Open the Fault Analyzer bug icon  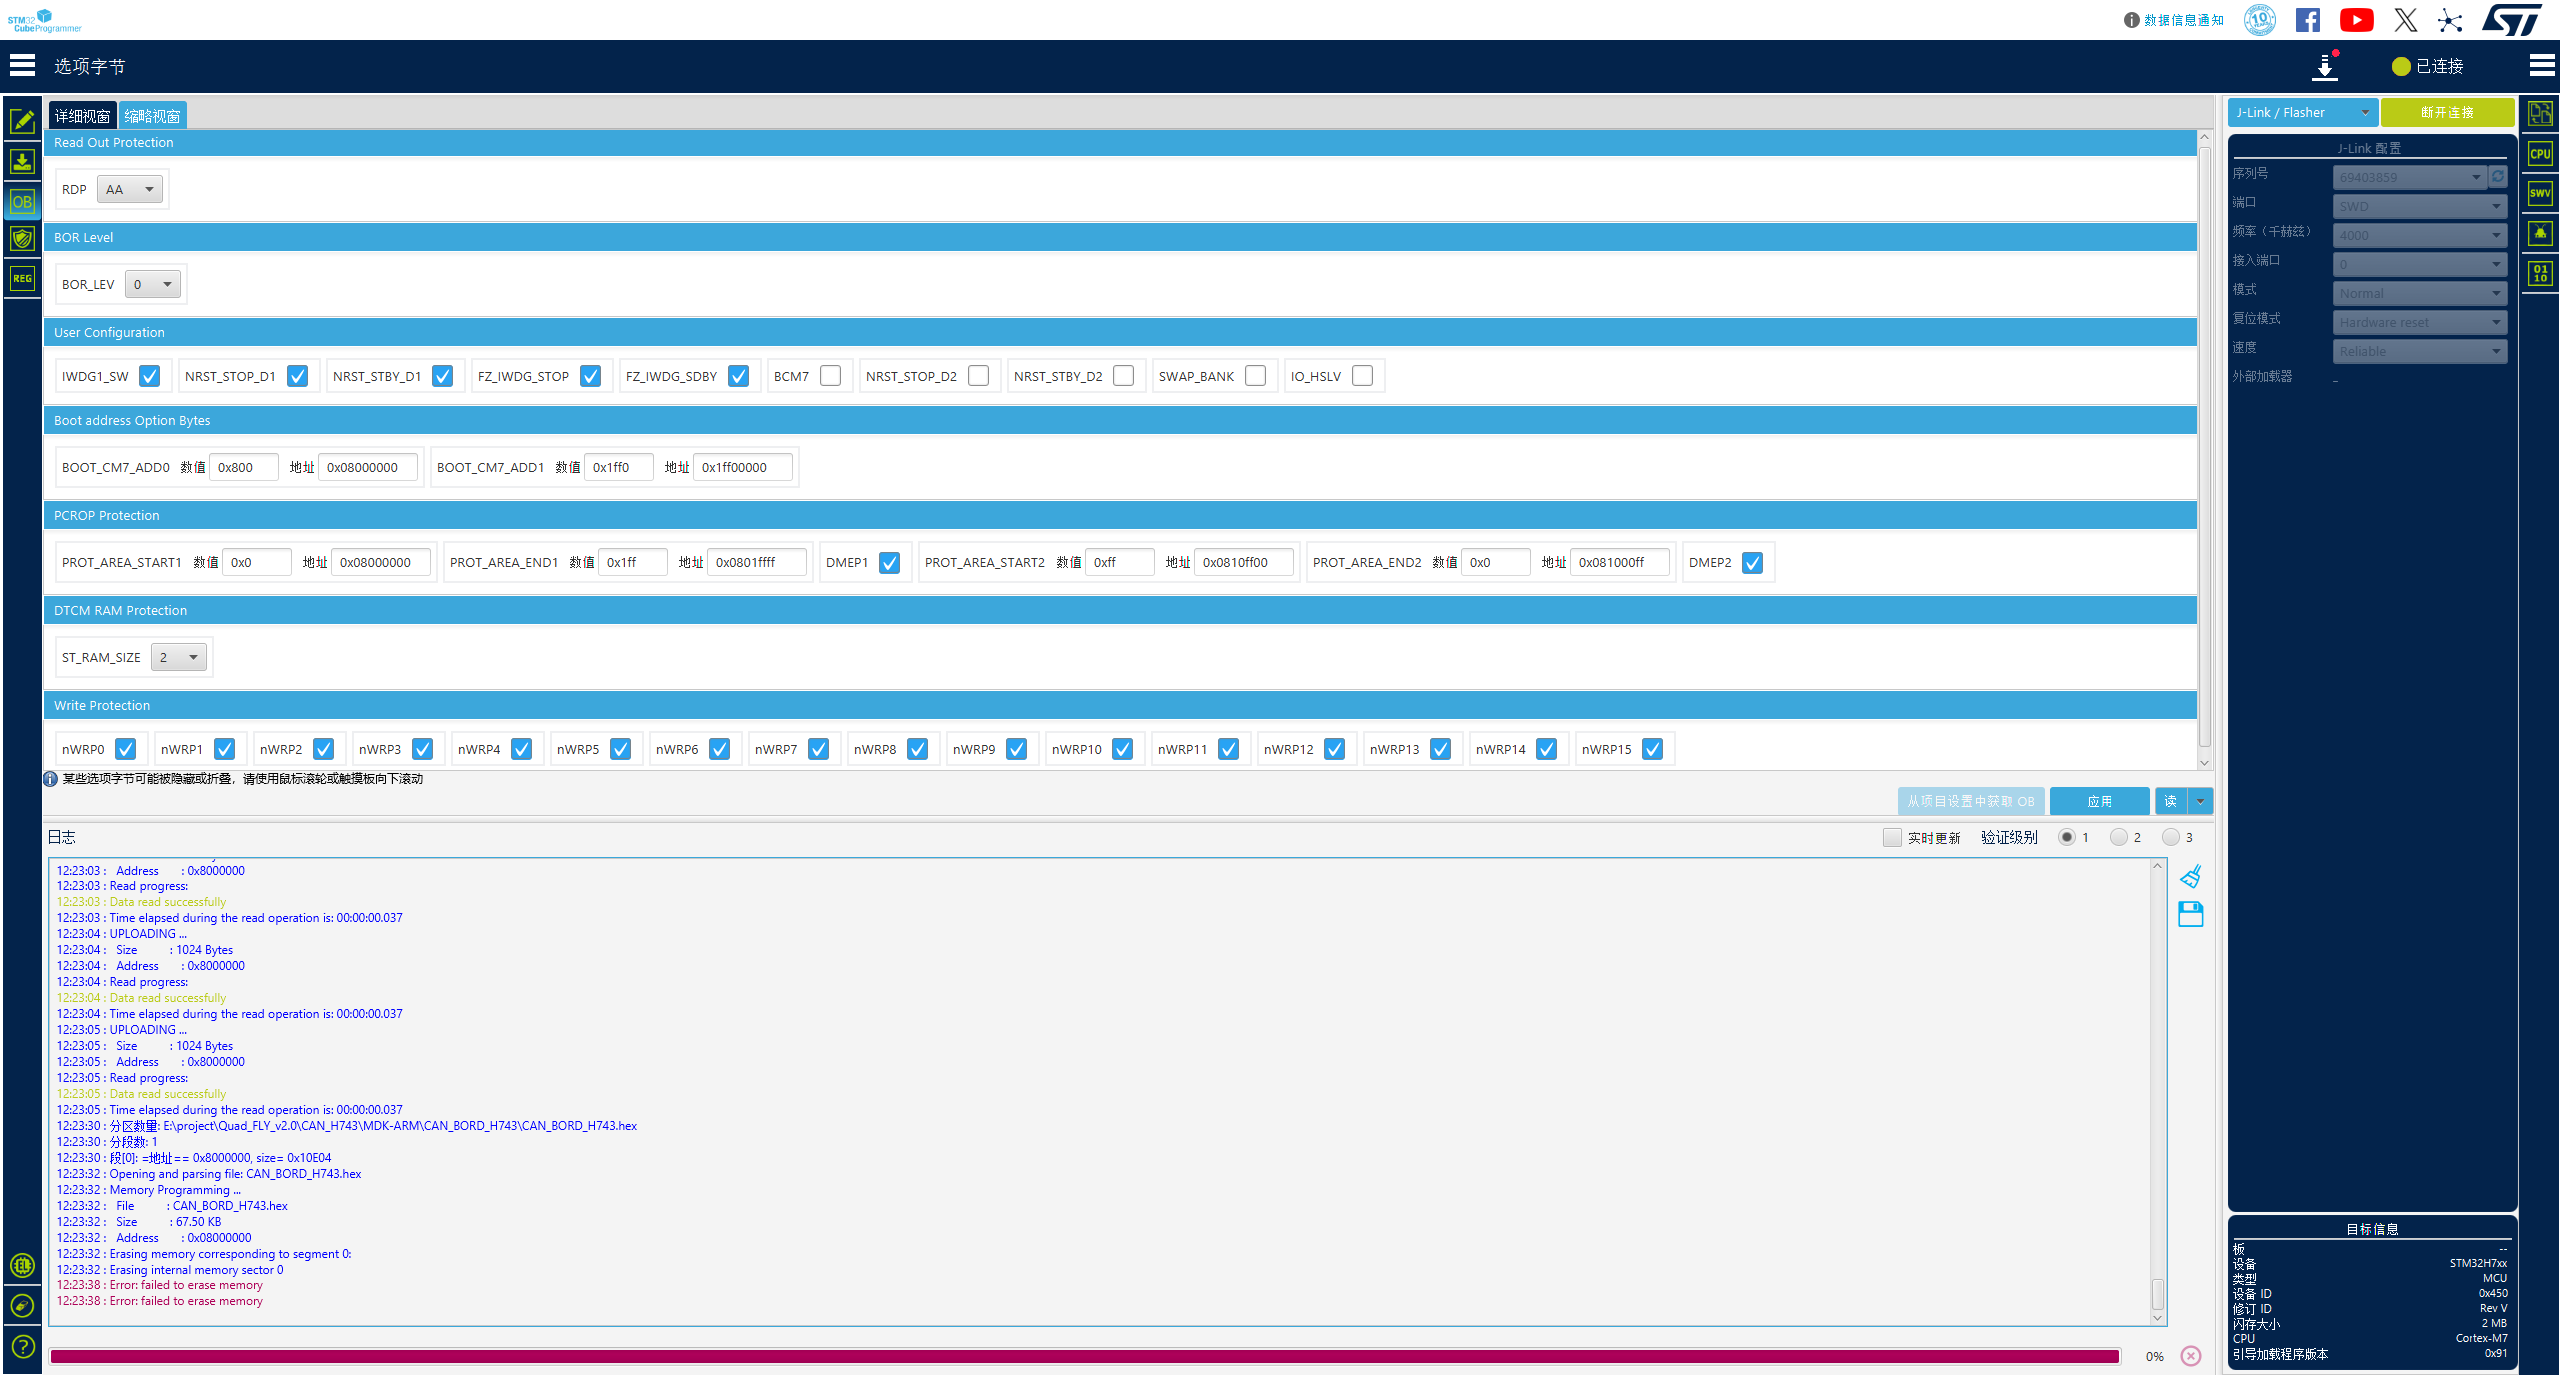[2541, 233]
